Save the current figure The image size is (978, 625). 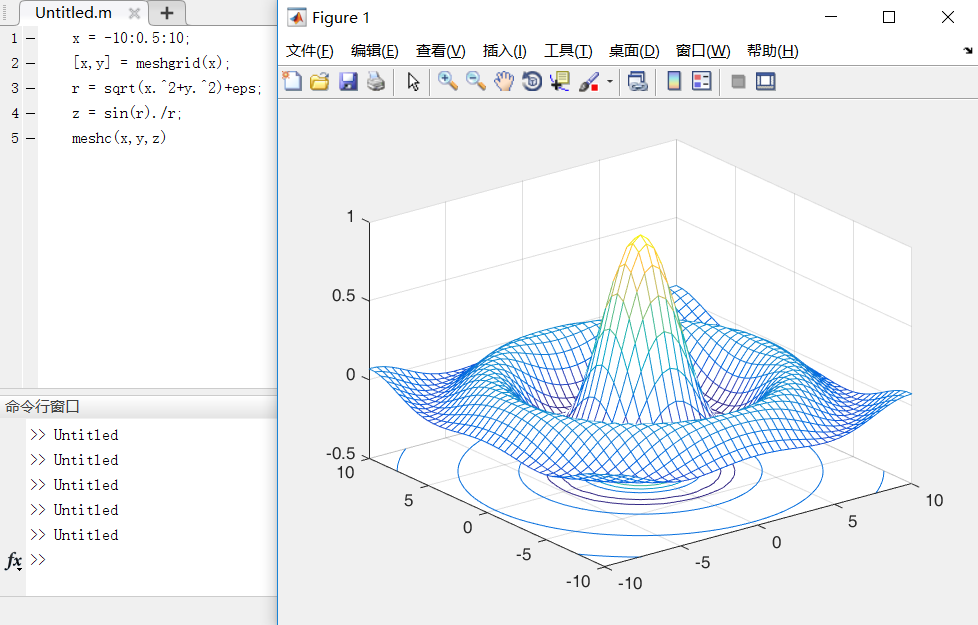point(348,81)
